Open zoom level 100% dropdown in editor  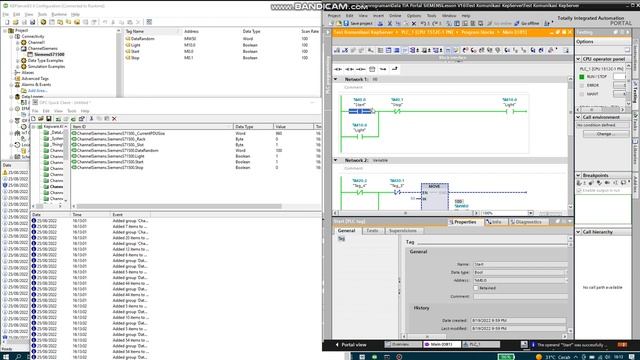point(531,213)
